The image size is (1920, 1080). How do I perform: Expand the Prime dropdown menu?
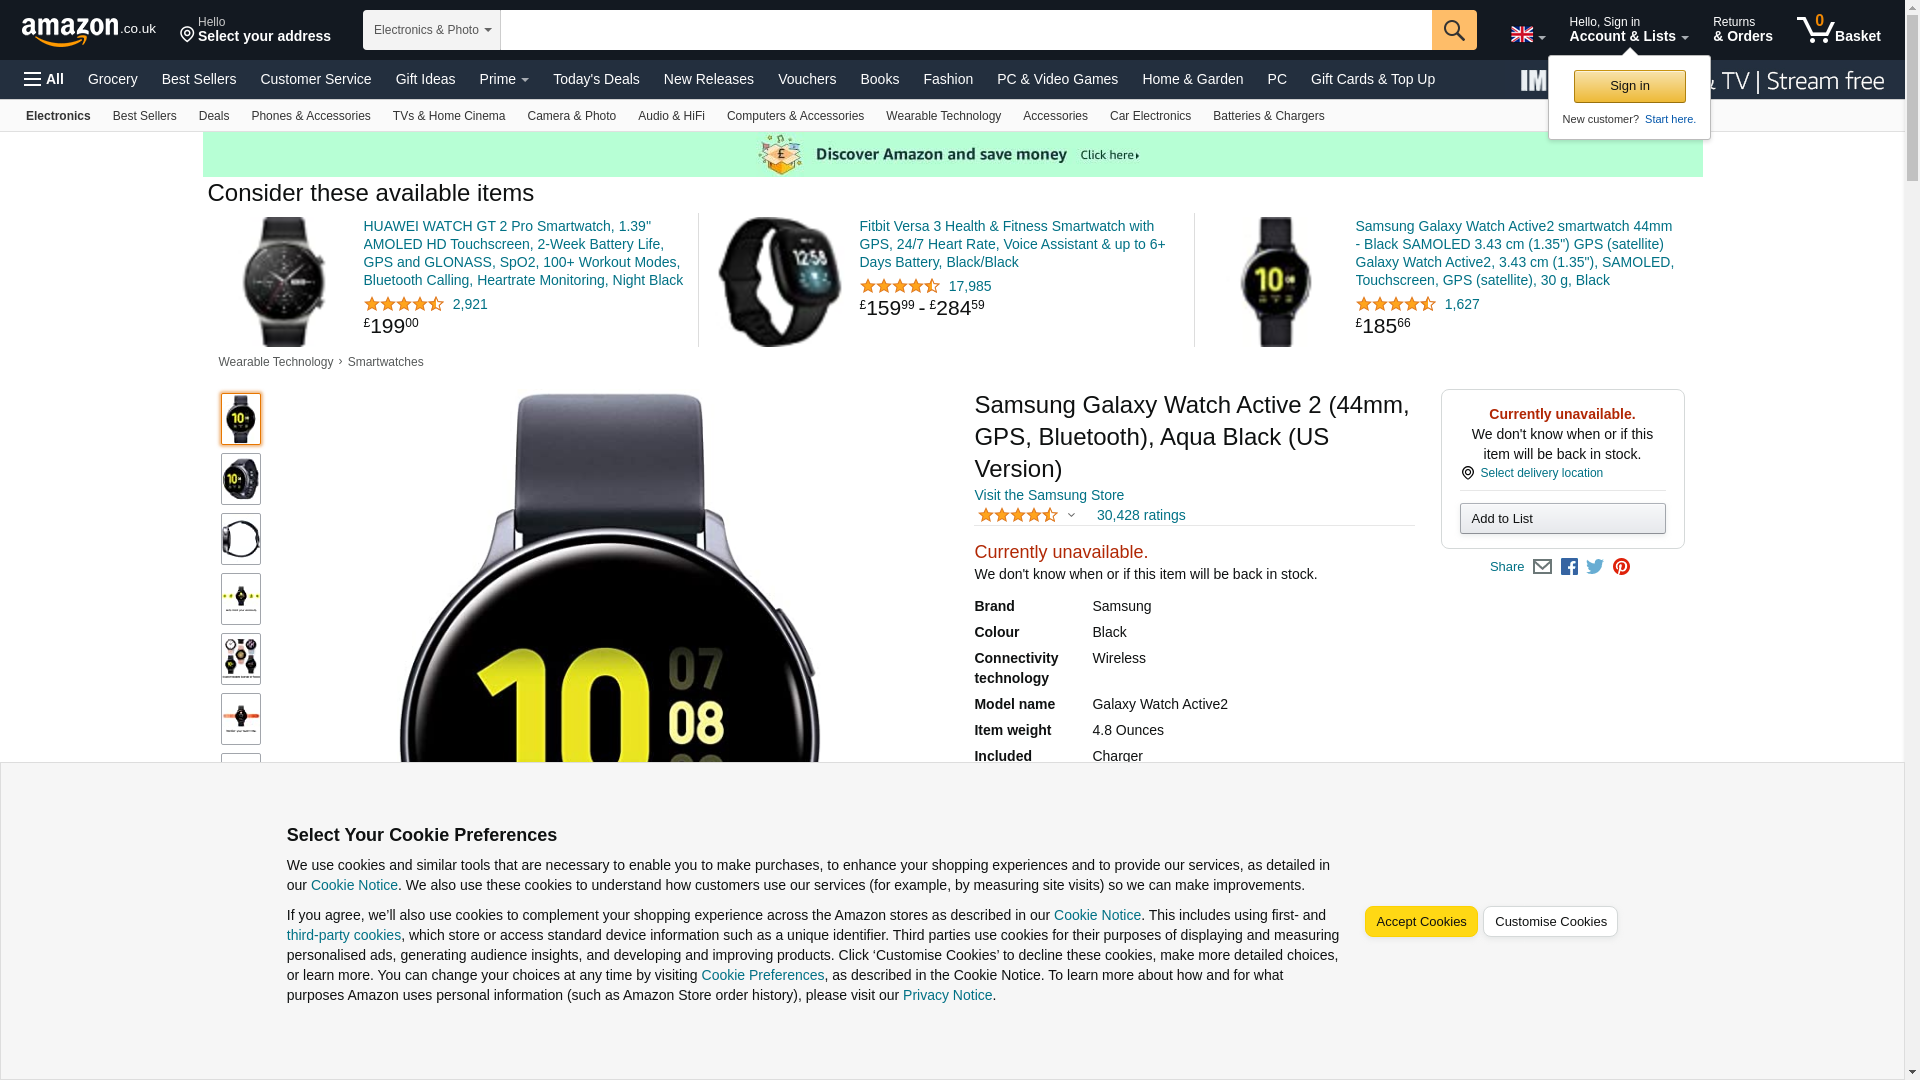(504, 79)
